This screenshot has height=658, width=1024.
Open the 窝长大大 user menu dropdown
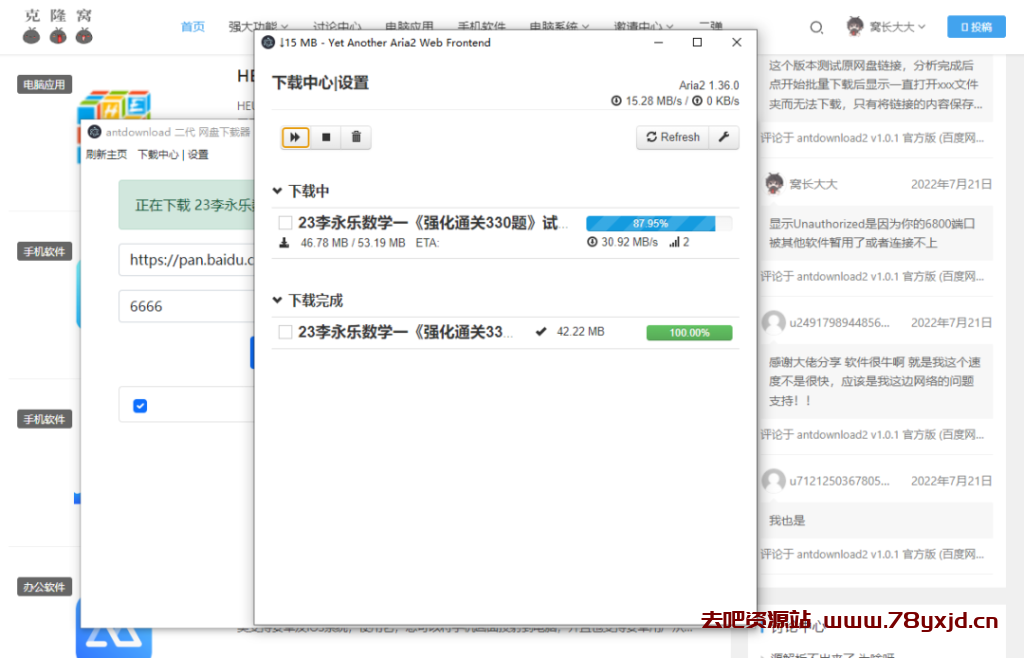(886, 27)
